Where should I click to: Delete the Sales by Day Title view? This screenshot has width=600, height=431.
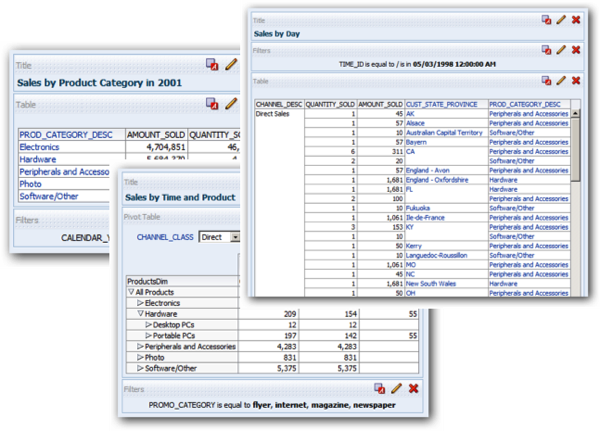(x=576, y=20)
